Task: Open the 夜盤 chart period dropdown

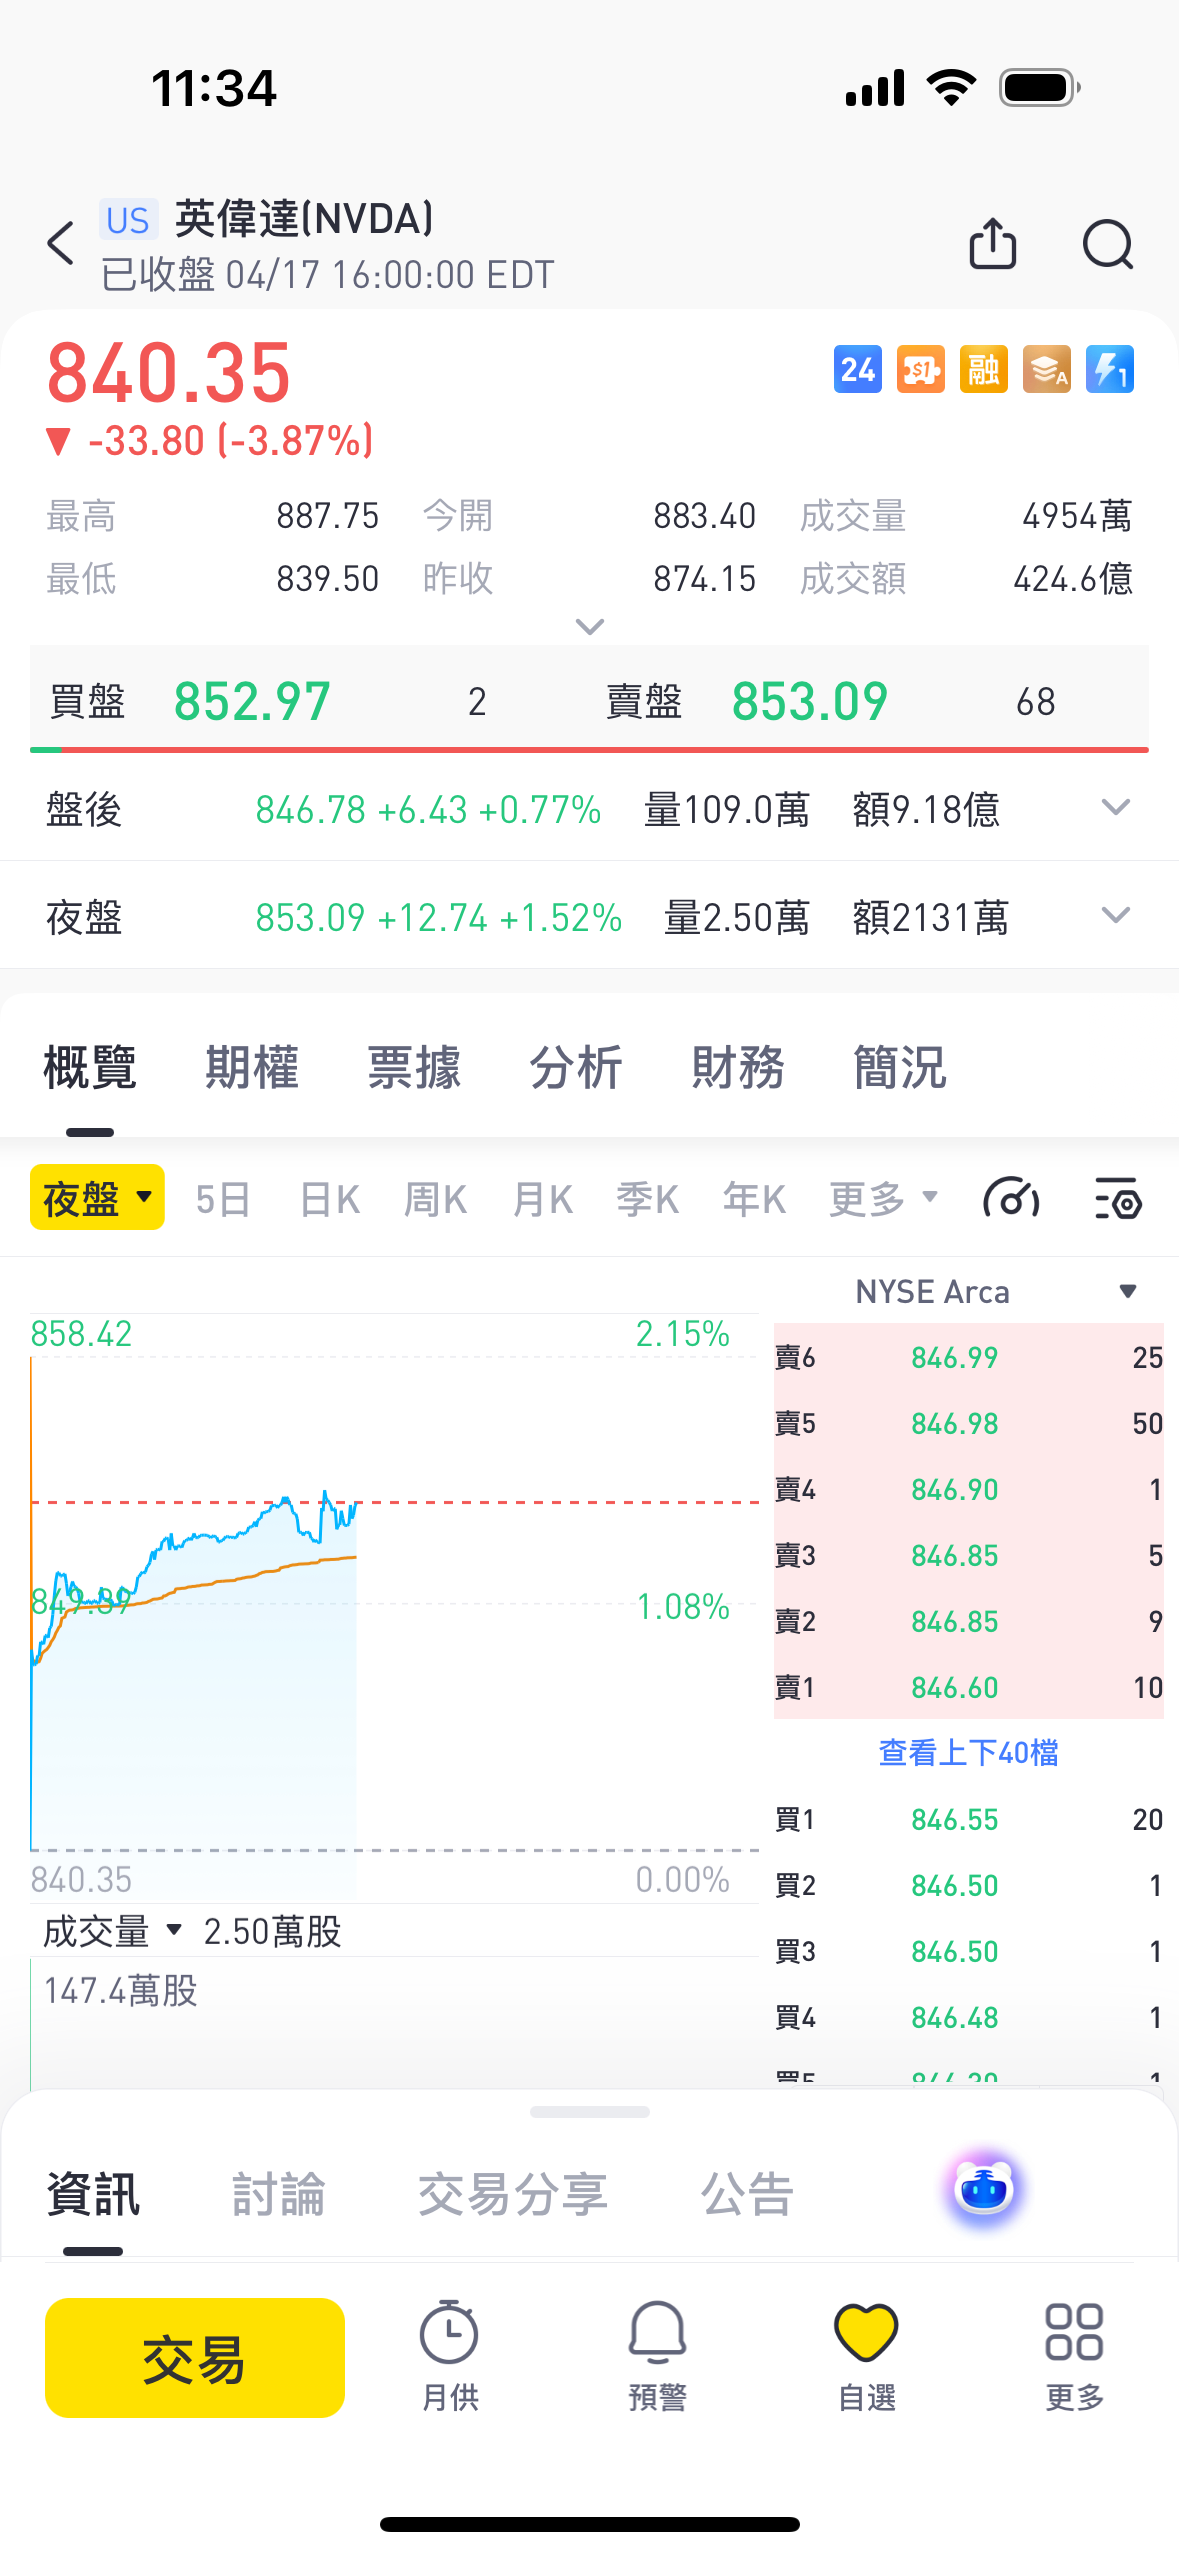Action: pyautogui.click(x=97, y=1197)
